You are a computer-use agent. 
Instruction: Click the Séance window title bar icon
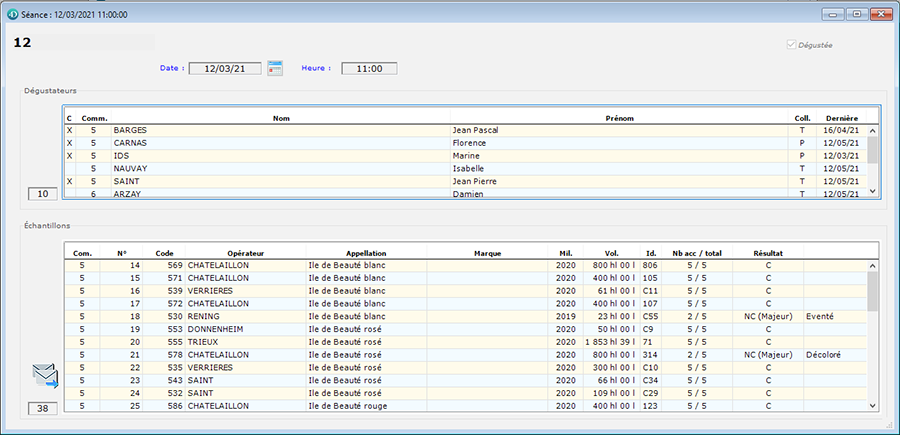pos(12,15)
